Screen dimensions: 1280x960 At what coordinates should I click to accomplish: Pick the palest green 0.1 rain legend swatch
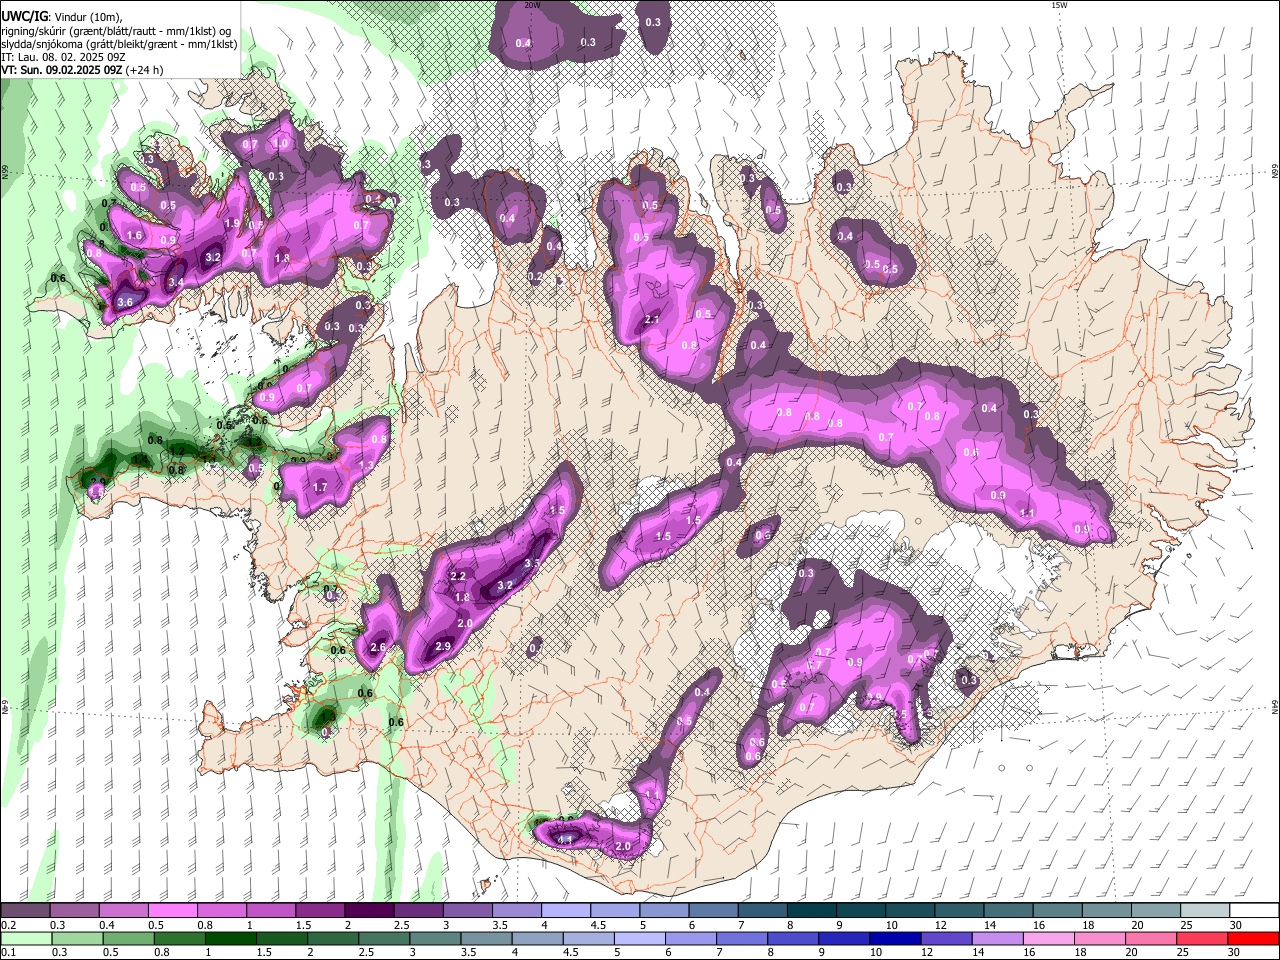pyautogui.click(x=24, y=938)
